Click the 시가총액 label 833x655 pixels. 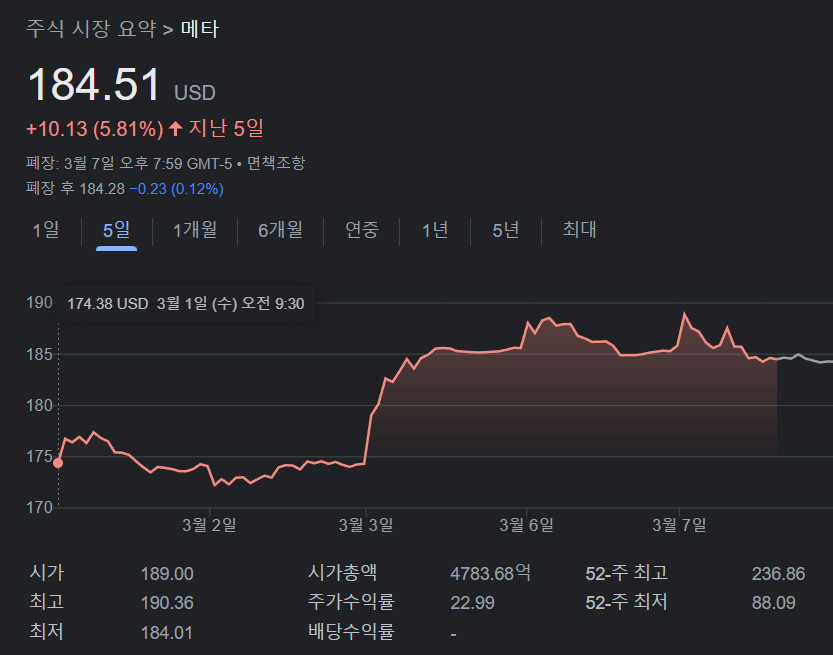(342, 573)
